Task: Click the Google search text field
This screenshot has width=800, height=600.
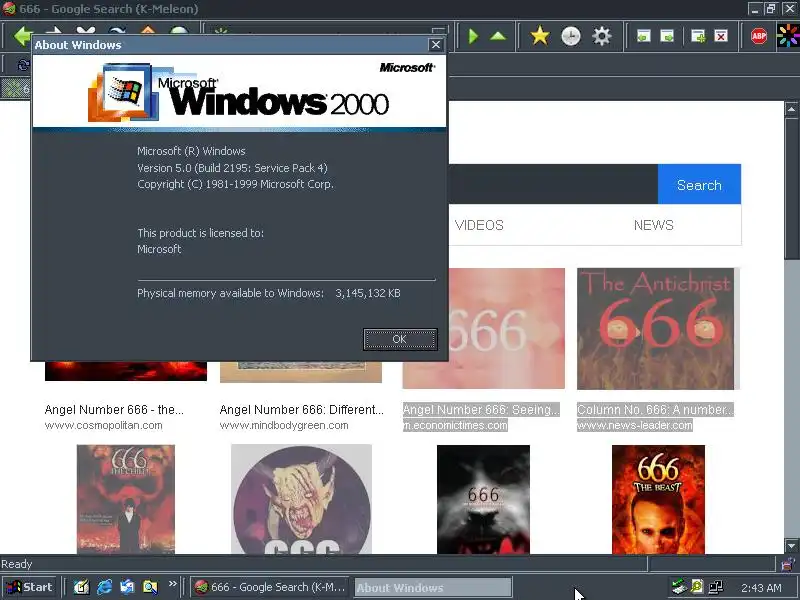Action: point(553,184)
